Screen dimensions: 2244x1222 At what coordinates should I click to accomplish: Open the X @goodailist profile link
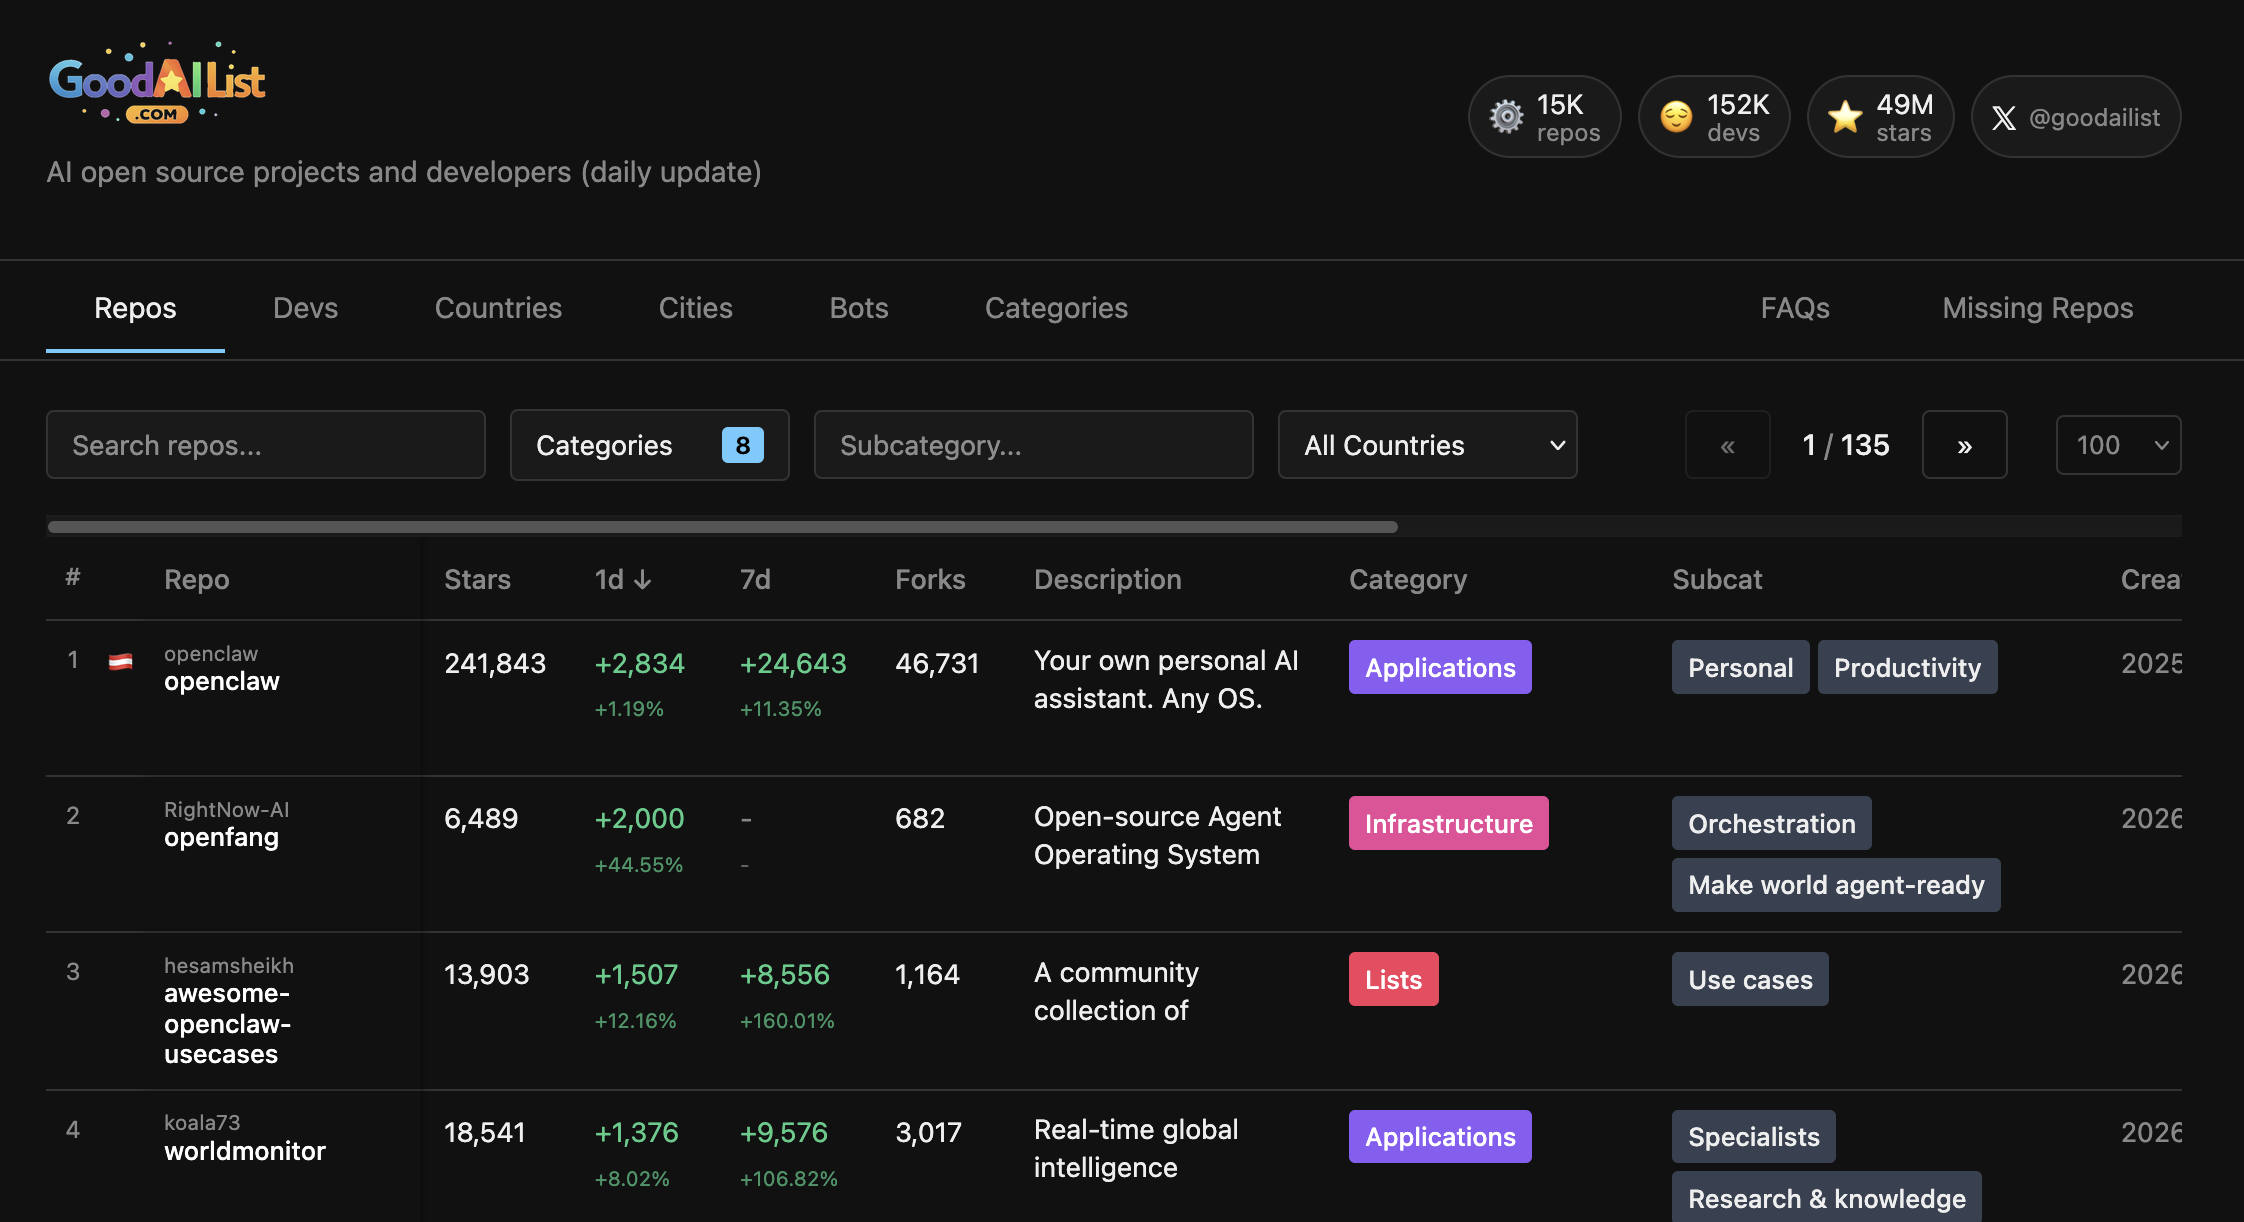tap(2076, 117)
